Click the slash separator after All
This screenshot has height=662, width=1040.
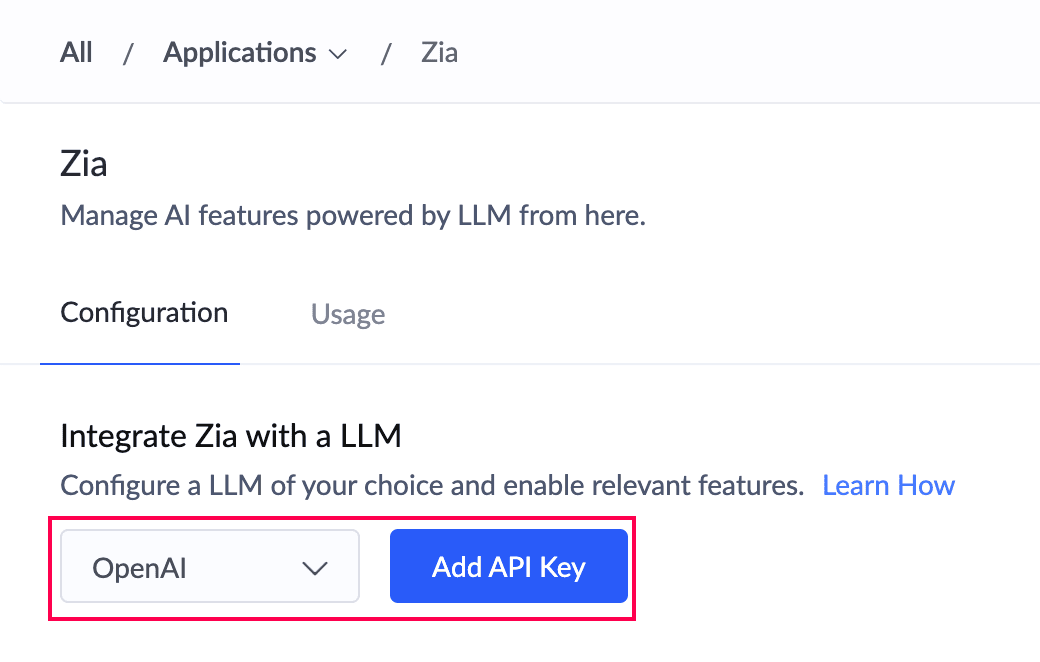click(128, 53)
